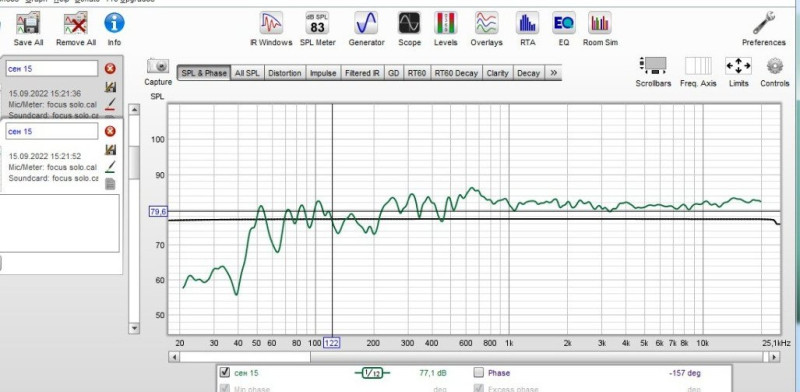Open the Overlays window
800x392 pixels.
click(486, 30)
